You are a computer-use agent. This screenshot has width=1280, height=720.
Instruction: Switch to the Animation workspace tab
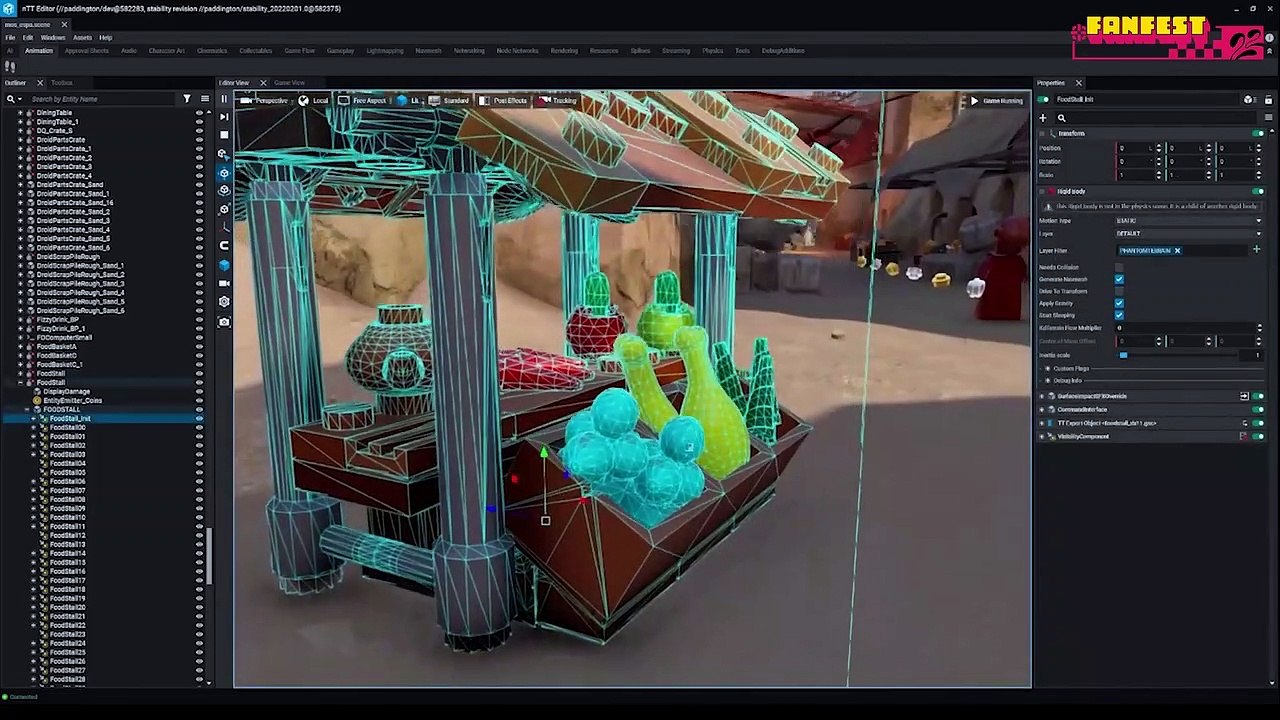[38, 50]
